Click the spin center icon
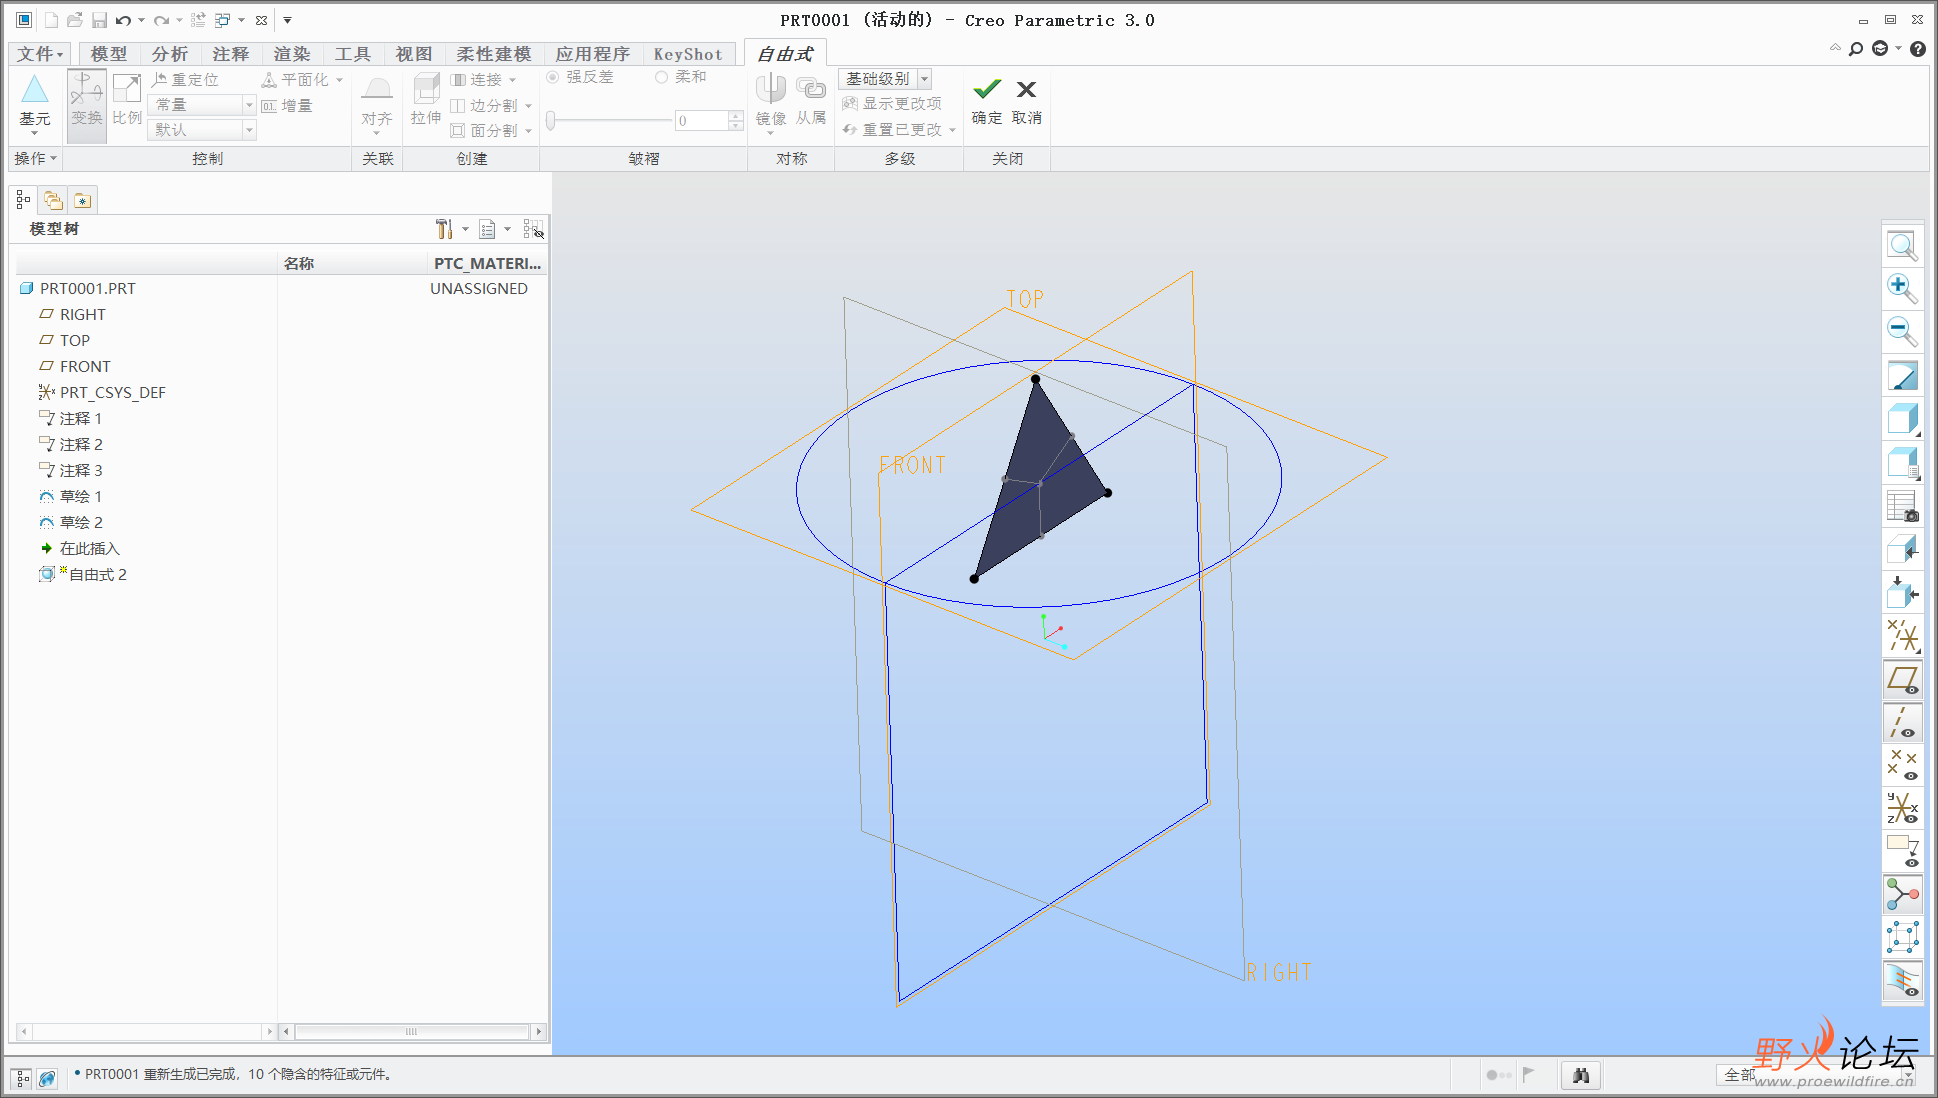This screenshot has height=1098, width=1938. (x=1902, y=894)
